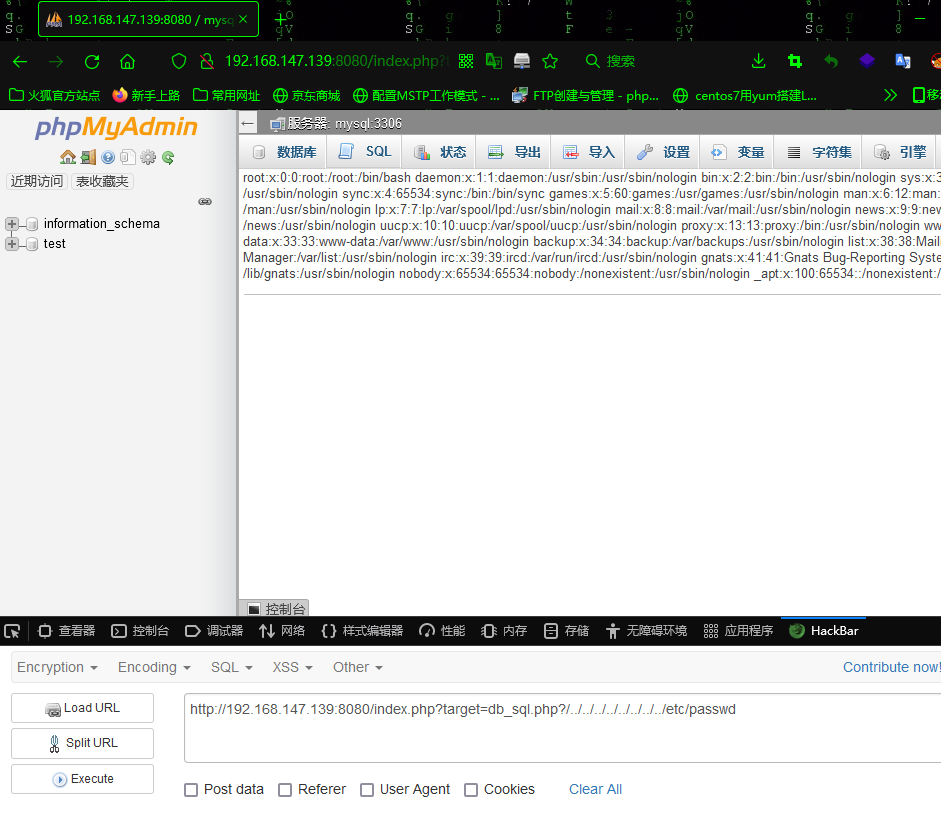Screen dimensions: 941x819
Task: Expand the test database tree node
Action: (x=10, y=244)
